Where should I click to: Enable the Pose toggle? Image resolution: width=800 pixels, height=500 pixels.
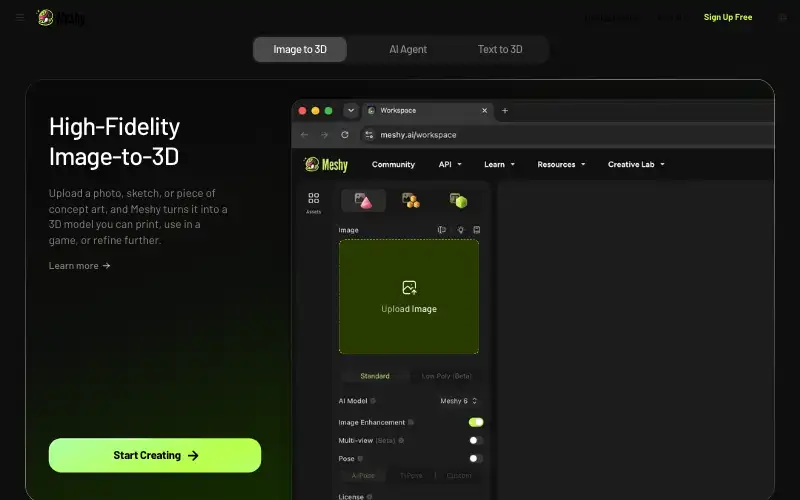point(476,459)
